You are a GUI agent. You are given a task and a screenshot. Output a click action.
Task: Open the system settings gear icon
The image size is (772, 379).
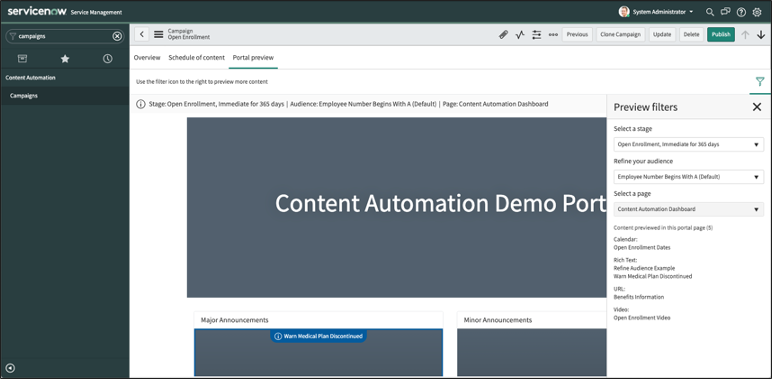(x=757, y=12)
